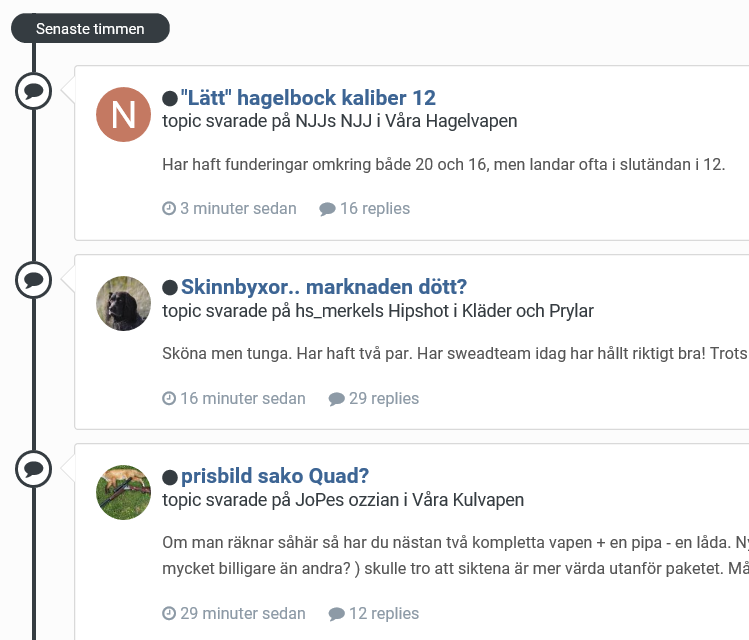Click speech bubble timeline marker beside hagelbock post
Image resolution: width=749 pixels, height=640 pixels.
pyautogui.click(x=34, y=92)
